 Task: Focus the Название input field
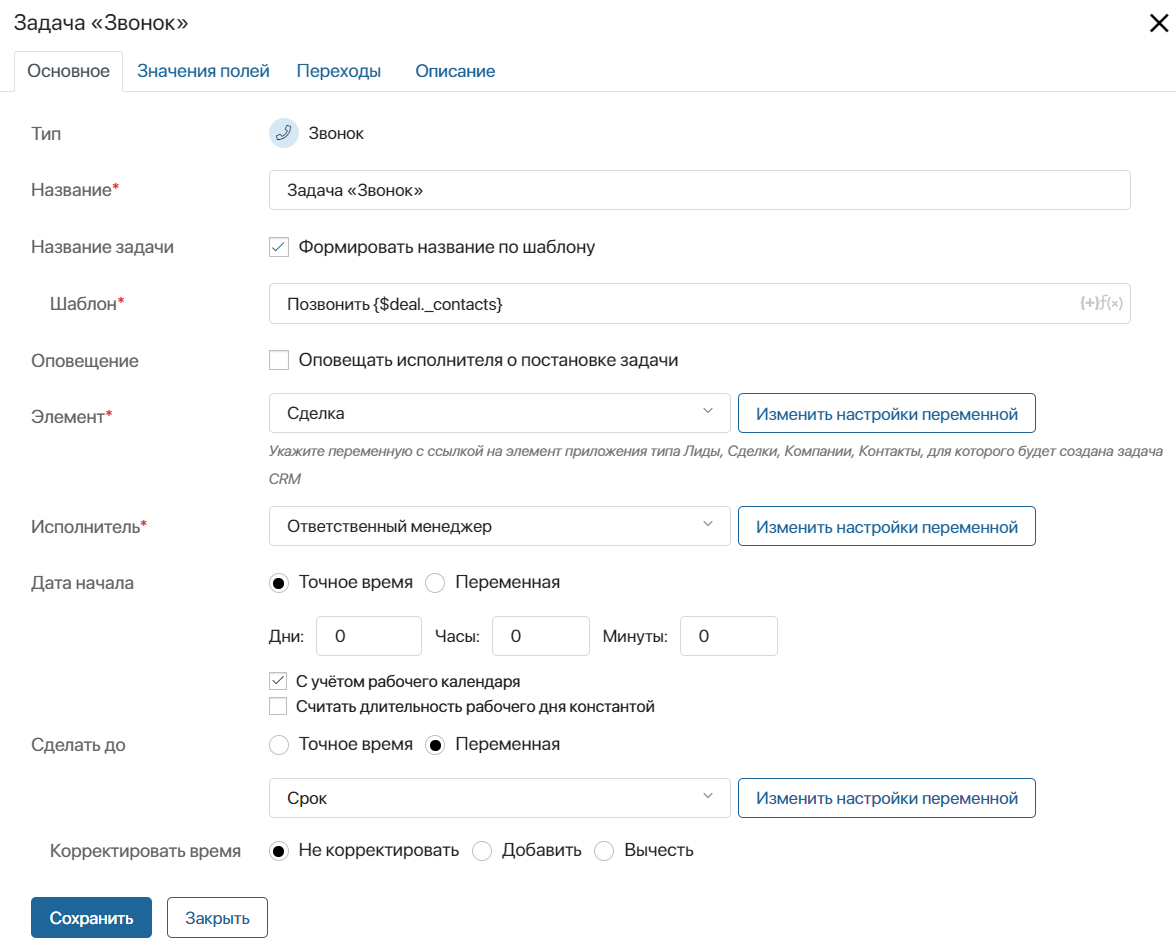tap(700, 190)
